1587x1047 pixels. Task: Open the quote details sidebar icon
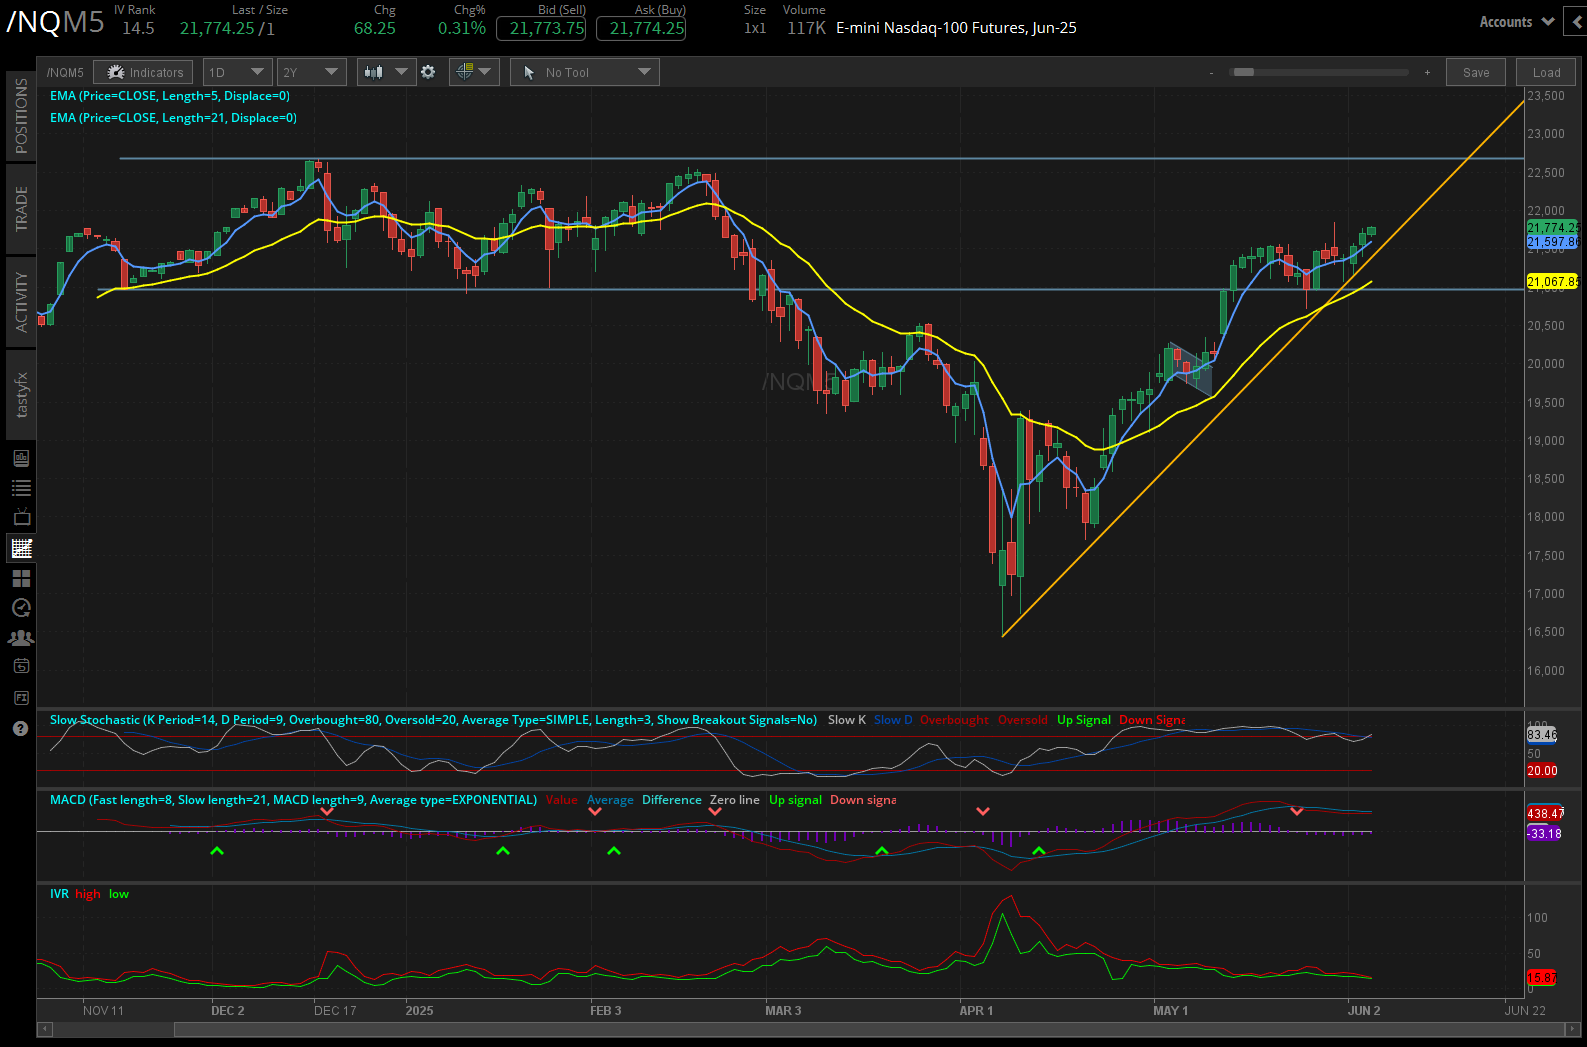(x=21, y=458)
